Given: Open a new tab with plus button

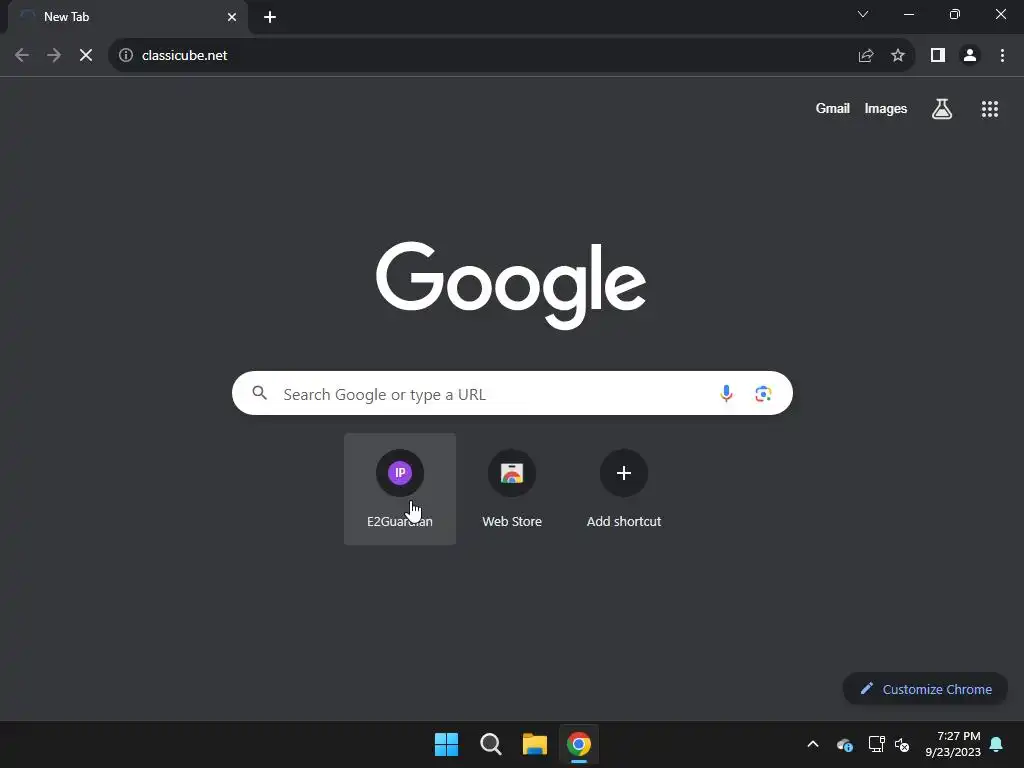Looking at the screenshot, I should pos(270,17).
